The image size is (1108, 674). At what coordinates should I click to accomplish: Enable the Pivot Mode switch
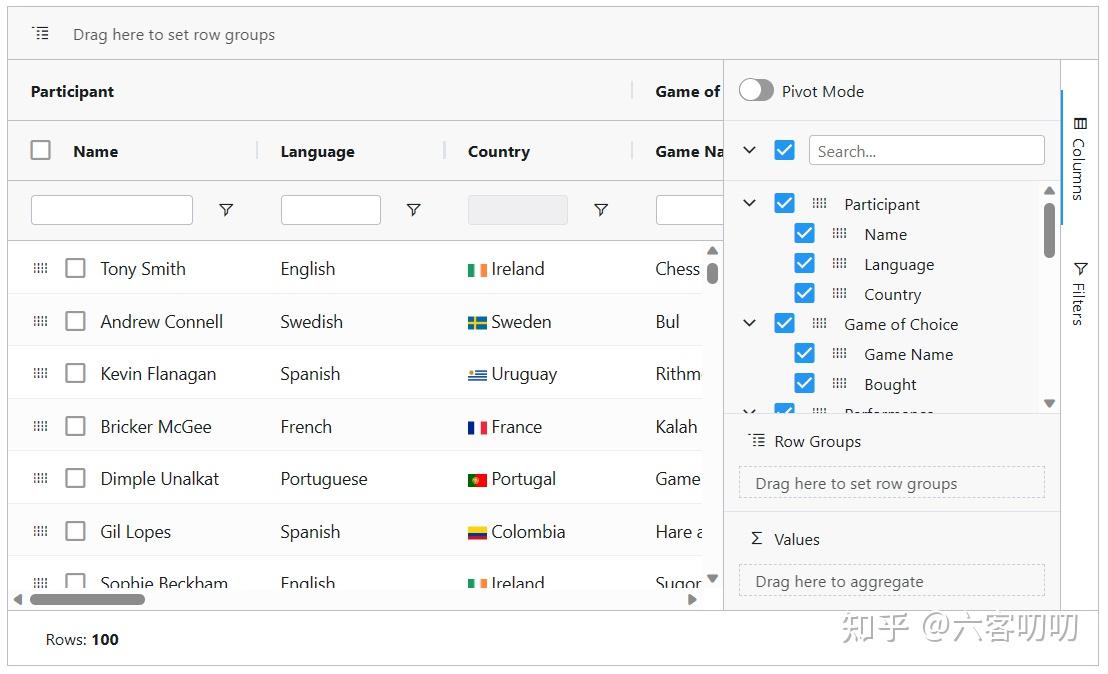(756, 91)
